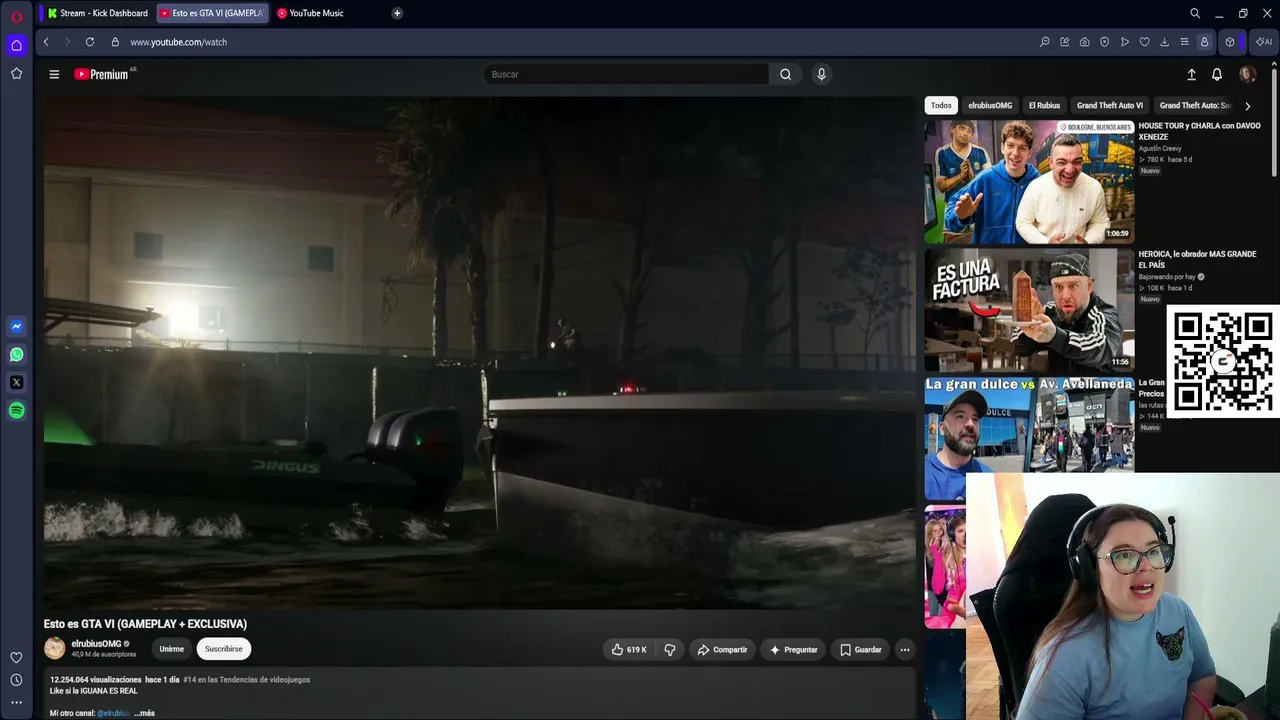
Task: Add page to bookmarks with heart icon
Action: click(x=1145, y=42)
